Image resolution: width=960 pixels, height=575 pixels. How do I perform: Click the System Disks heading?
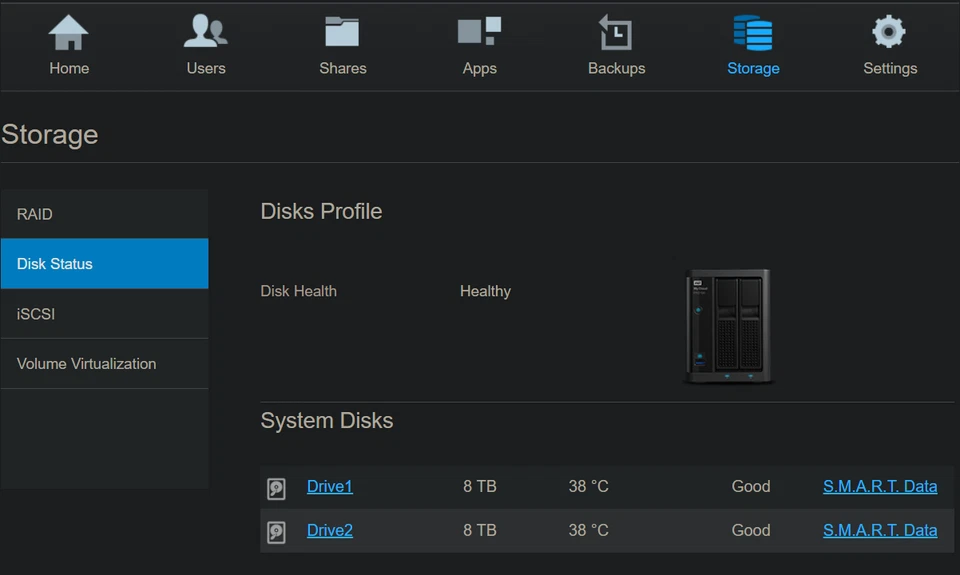click(x=327, y=421)
